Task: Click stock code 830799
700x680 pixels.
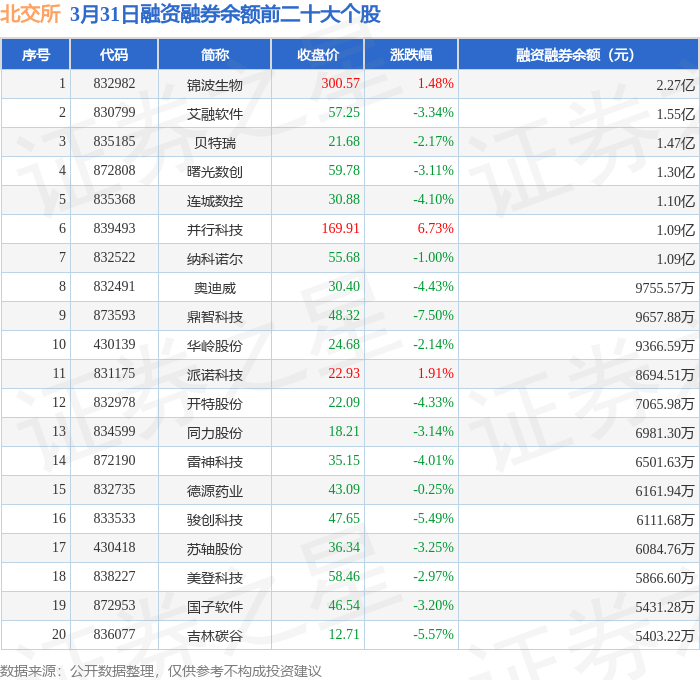Action: click(x=114, y=113)
